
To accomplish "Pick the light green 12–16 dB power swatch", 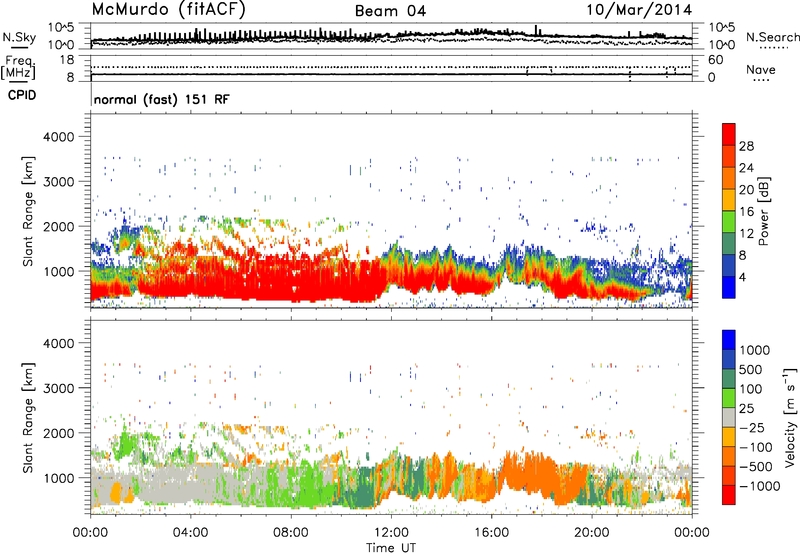I will coord(729,222).
